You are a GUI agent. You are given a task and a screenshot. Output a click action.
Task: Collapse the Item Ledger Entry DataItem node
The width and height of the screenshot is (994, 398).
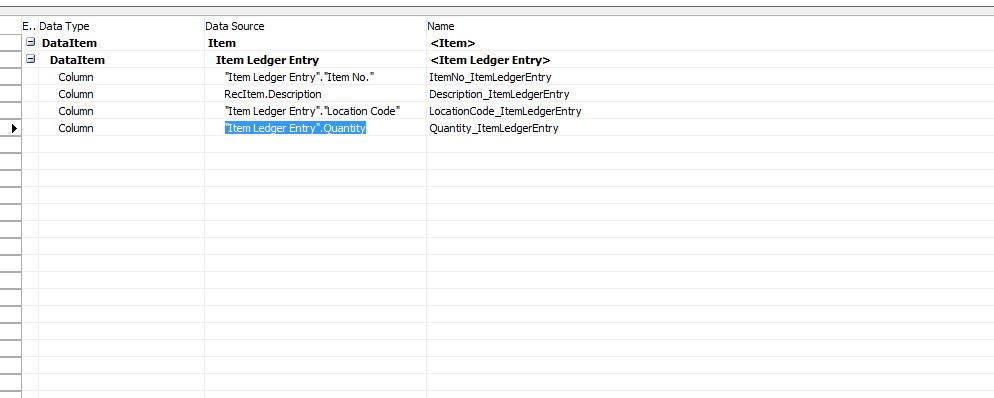pos(30,60)
